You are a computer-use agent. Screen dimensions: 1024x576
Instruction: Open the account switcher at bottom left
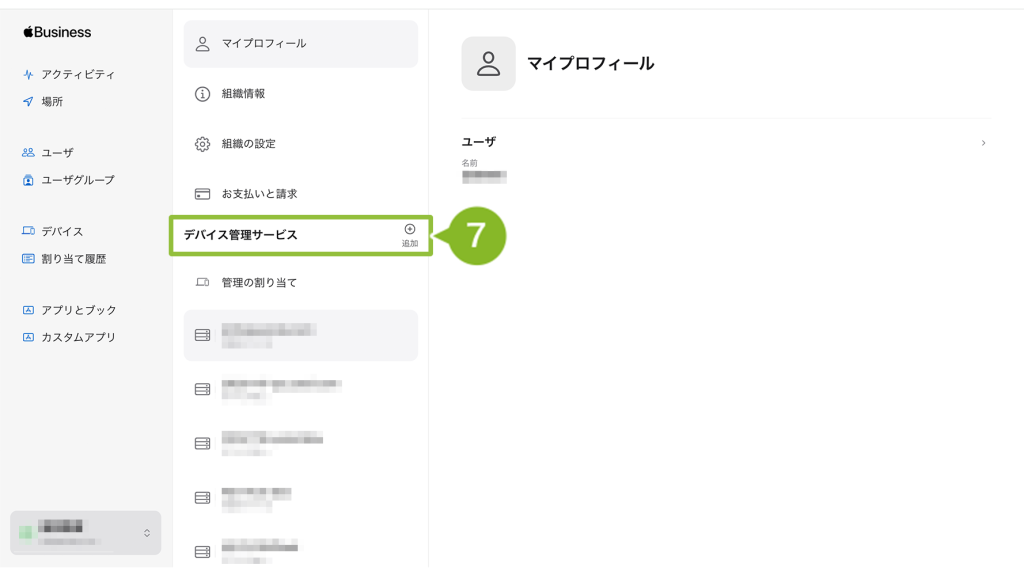86,533
